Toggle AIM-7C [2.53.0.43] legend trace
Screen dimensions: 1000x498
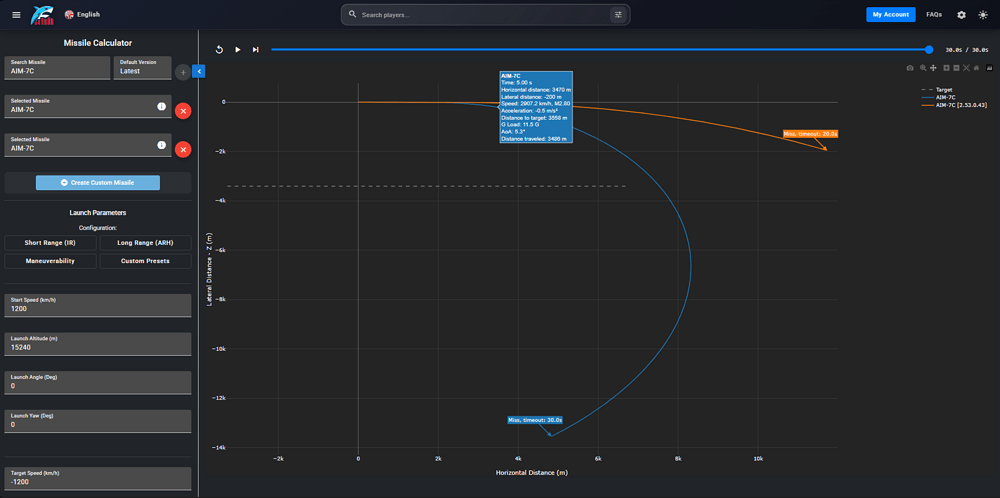pyautogui.click(x=954, y=105)
